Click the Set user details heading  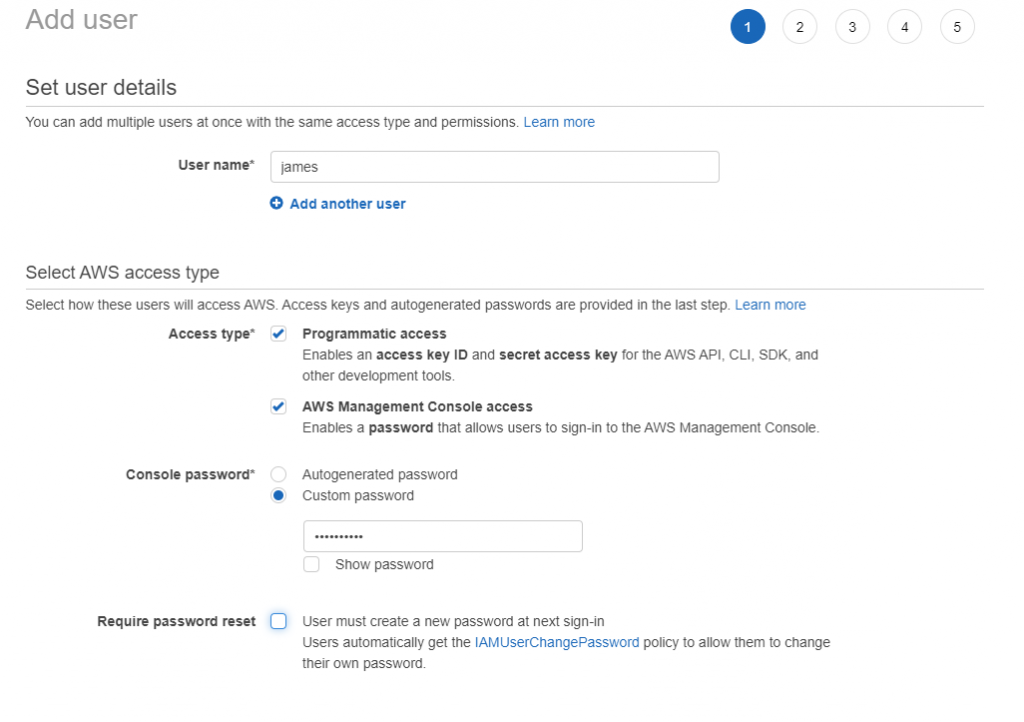[x=101, y=87]
